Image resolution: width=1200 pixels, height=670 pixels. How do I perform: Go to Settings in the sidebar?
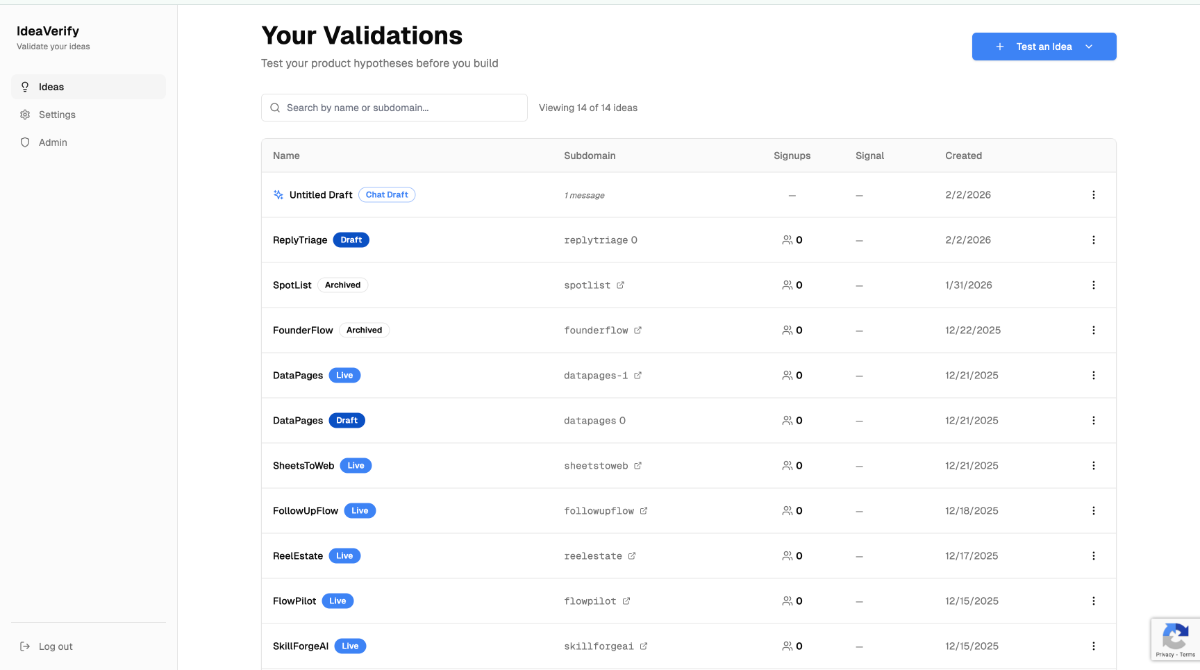point(57,115)
